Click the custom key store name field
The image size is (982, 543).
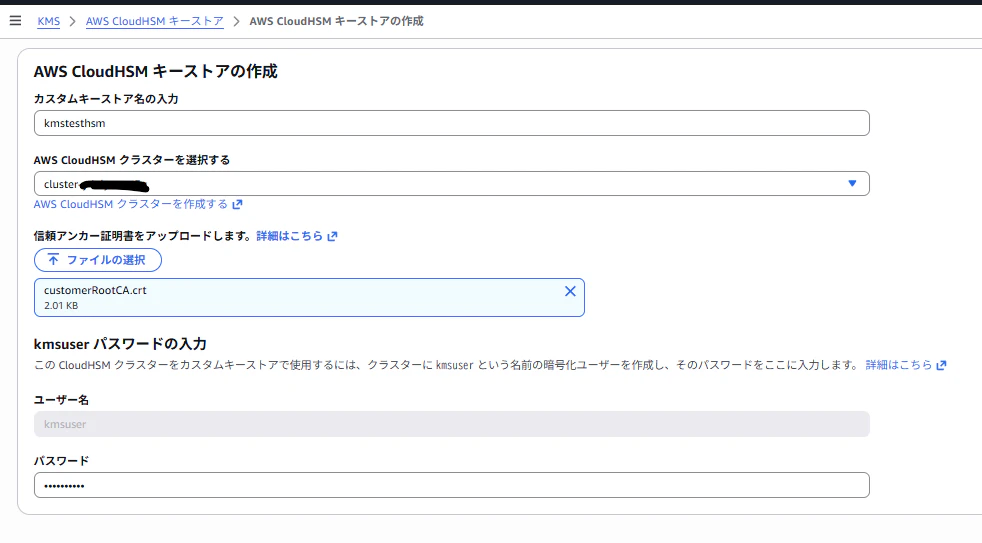tap(452, 123)
